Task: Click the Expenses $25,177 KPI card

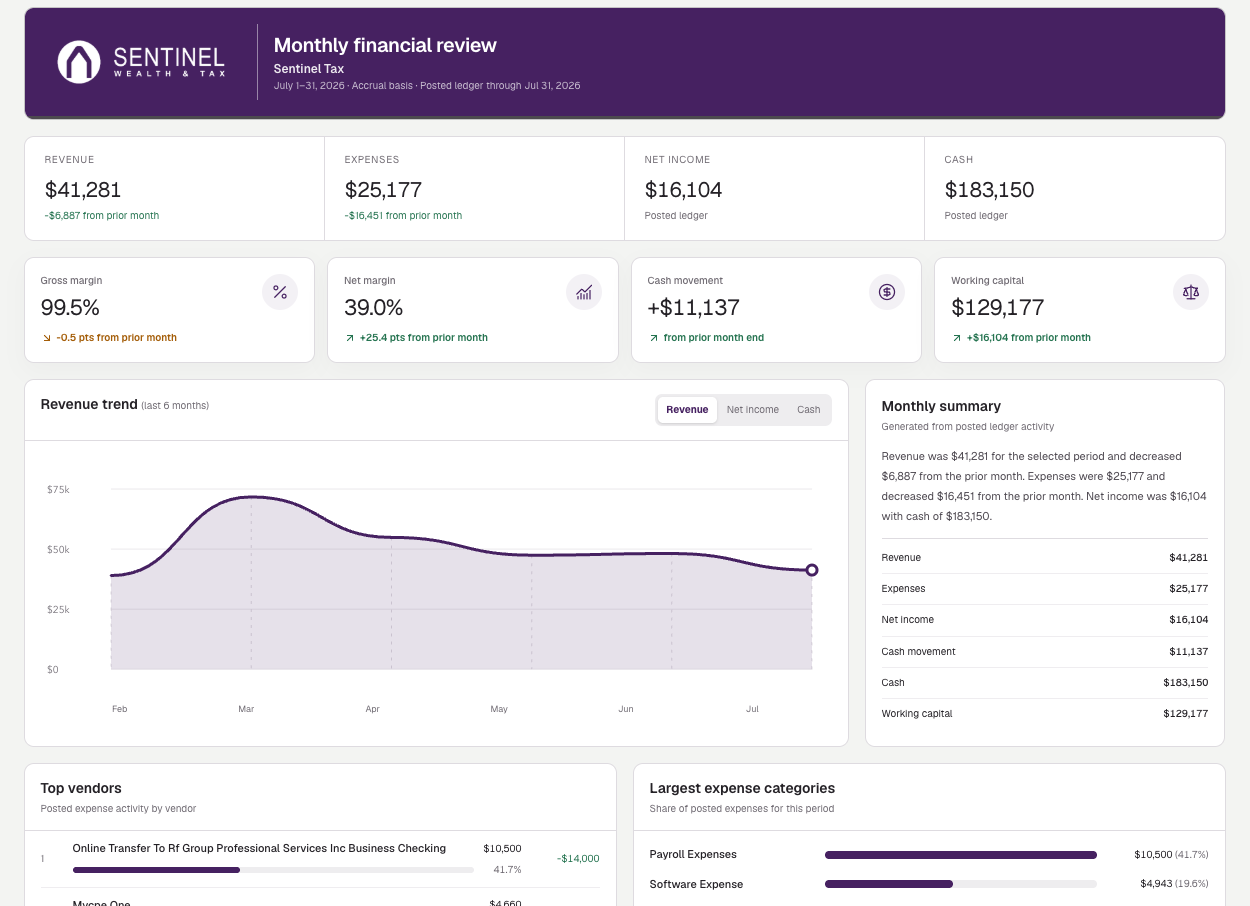Action: click(x=475, y=189)
